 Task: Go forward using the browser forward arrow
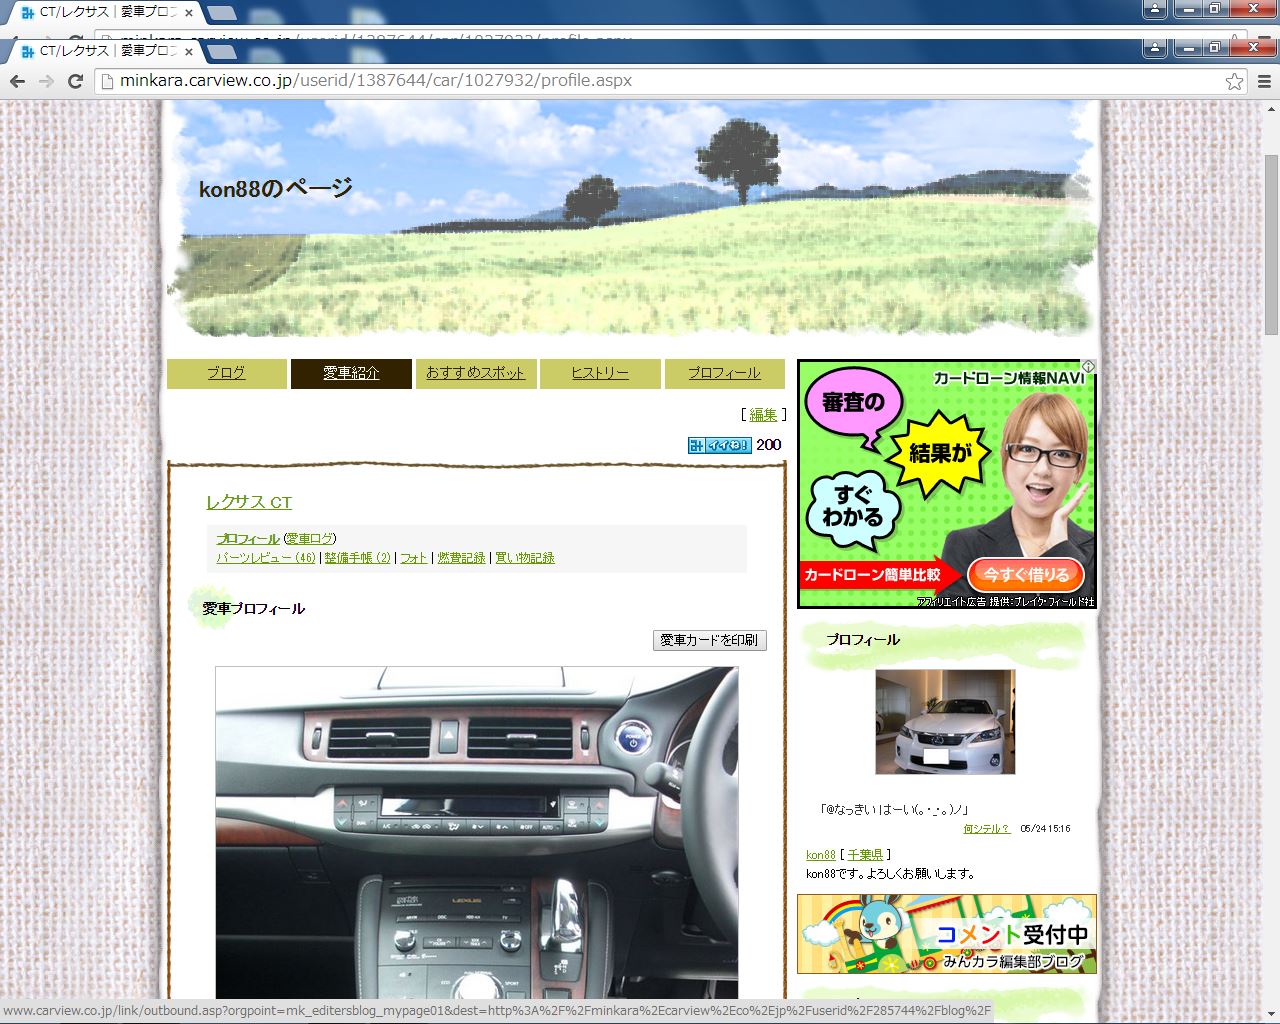coord(46,81)
